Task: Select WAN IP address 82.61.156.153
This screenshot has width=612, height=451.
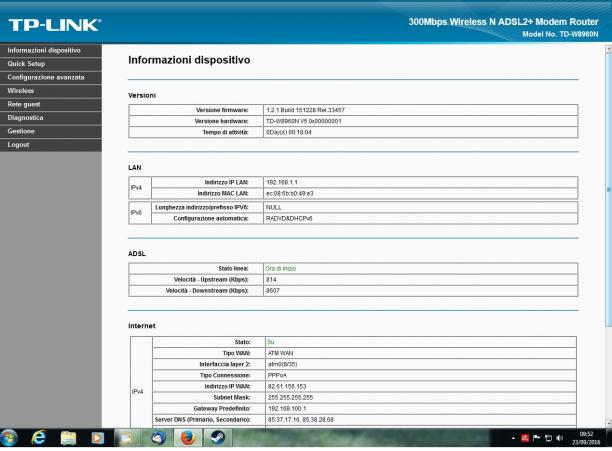Action: tap(287, 386)
